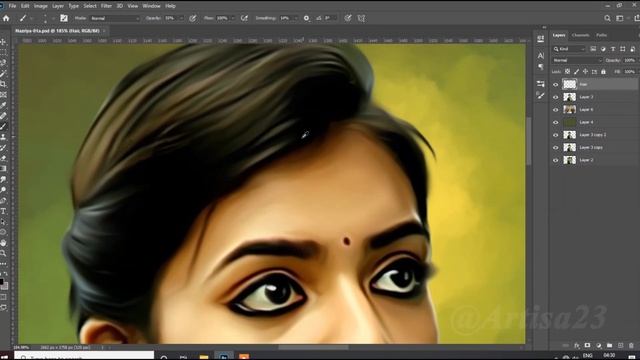Open the brush preset picker arrow
The width and height of the screenshot is (640, 360).
tap(32, 18)
